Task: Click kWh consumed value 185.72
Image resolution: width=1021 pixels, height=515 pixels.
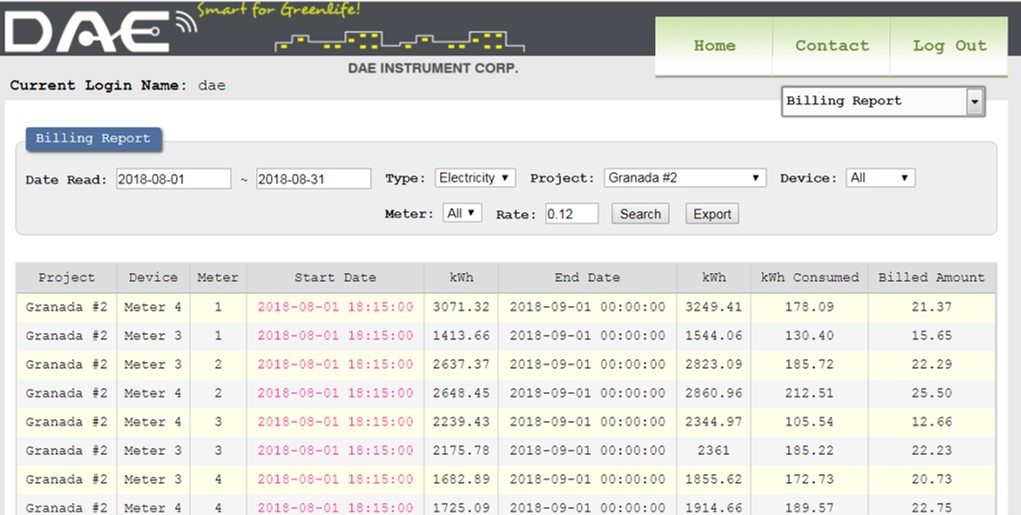Action: point(809,364)
